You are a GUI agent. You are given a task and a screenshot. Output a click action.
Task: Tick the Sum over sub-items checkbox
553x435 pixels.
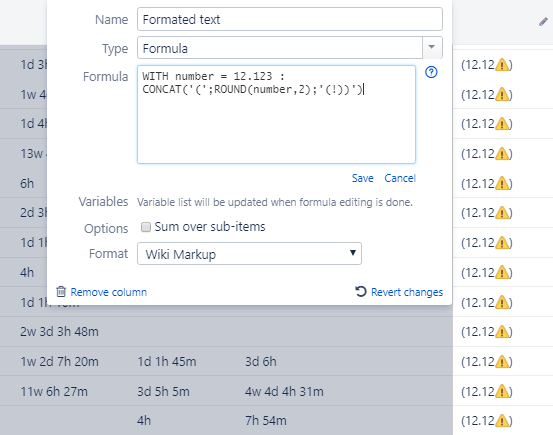pos(146,227)
